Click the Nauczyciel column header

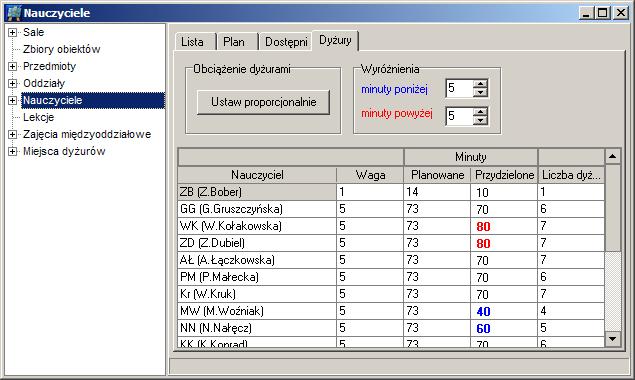[x=257, y=175]
